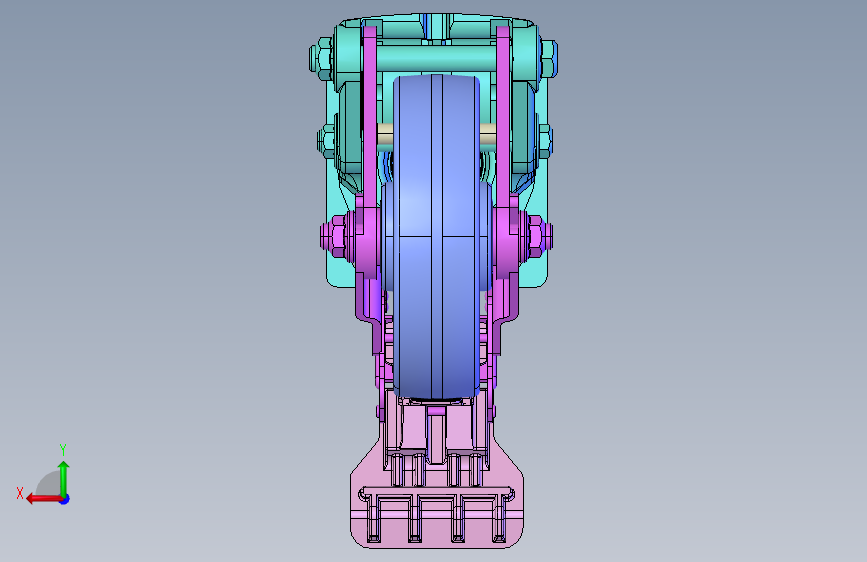This screenshot has height=562, width=867.
Task: Select the cyan hex bolt head at top right
Action: pyautogui.click(x=547, y=59)
